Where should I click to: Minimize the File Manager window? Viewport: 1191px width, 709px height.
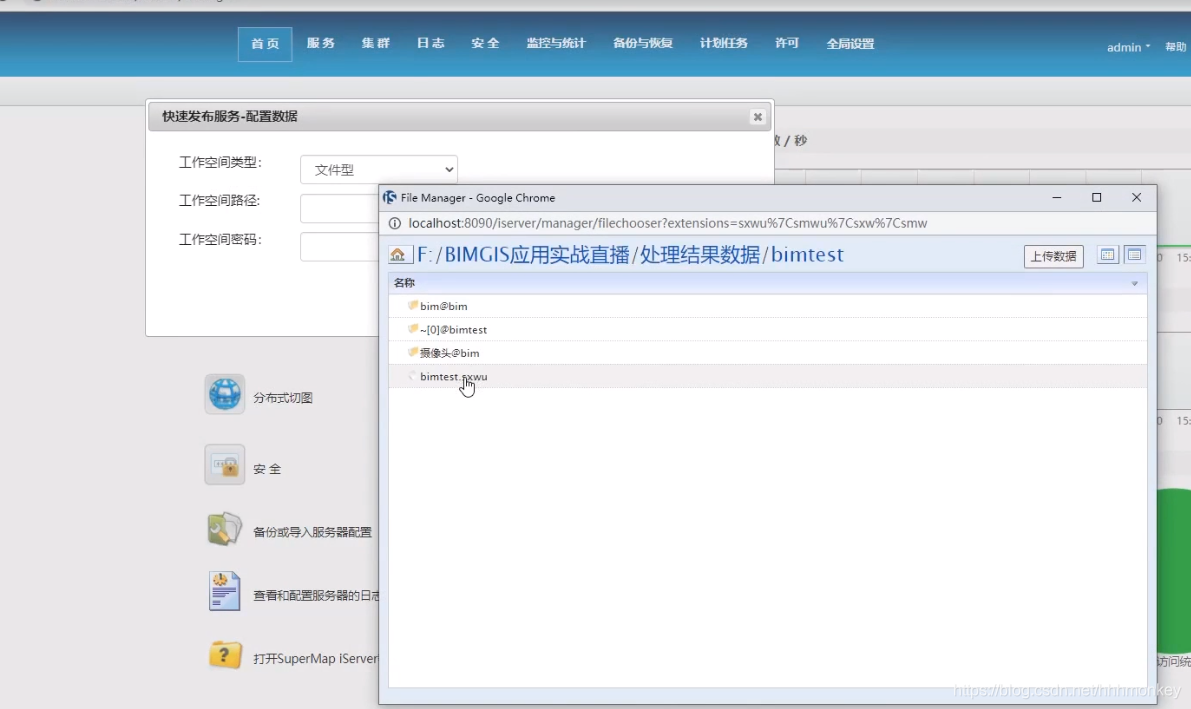click(1057, 198)
